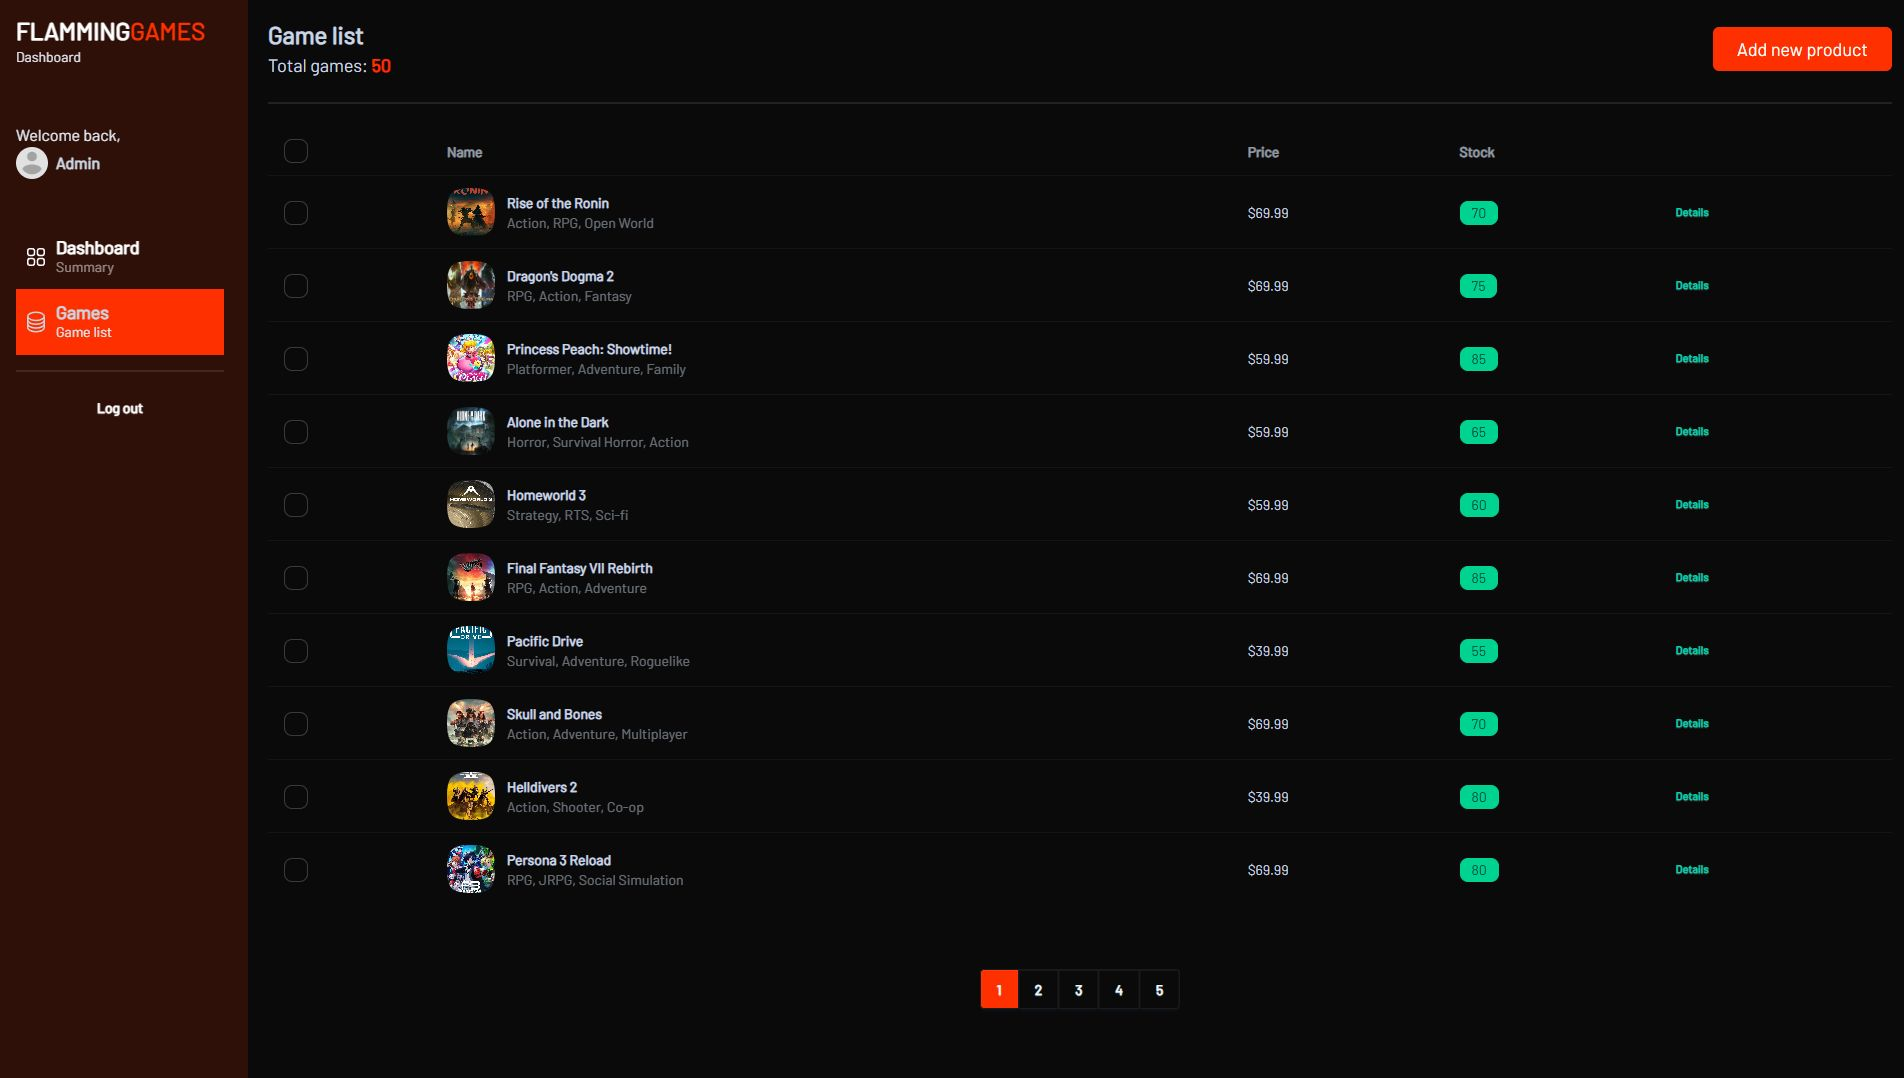Screen dimensions: 1904x1078
Task: Toggle the select-all checkbox in table header
Action: [296, 151]
